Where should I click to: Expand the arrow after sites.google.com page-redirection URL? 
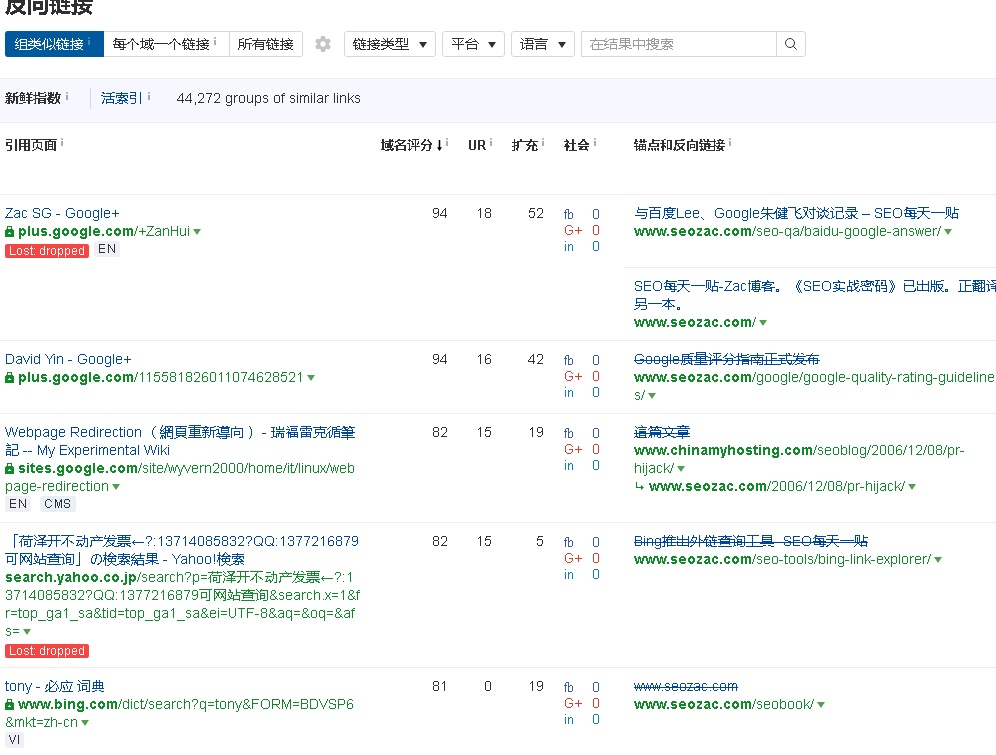pyautogui.click(x=116, y=487)
